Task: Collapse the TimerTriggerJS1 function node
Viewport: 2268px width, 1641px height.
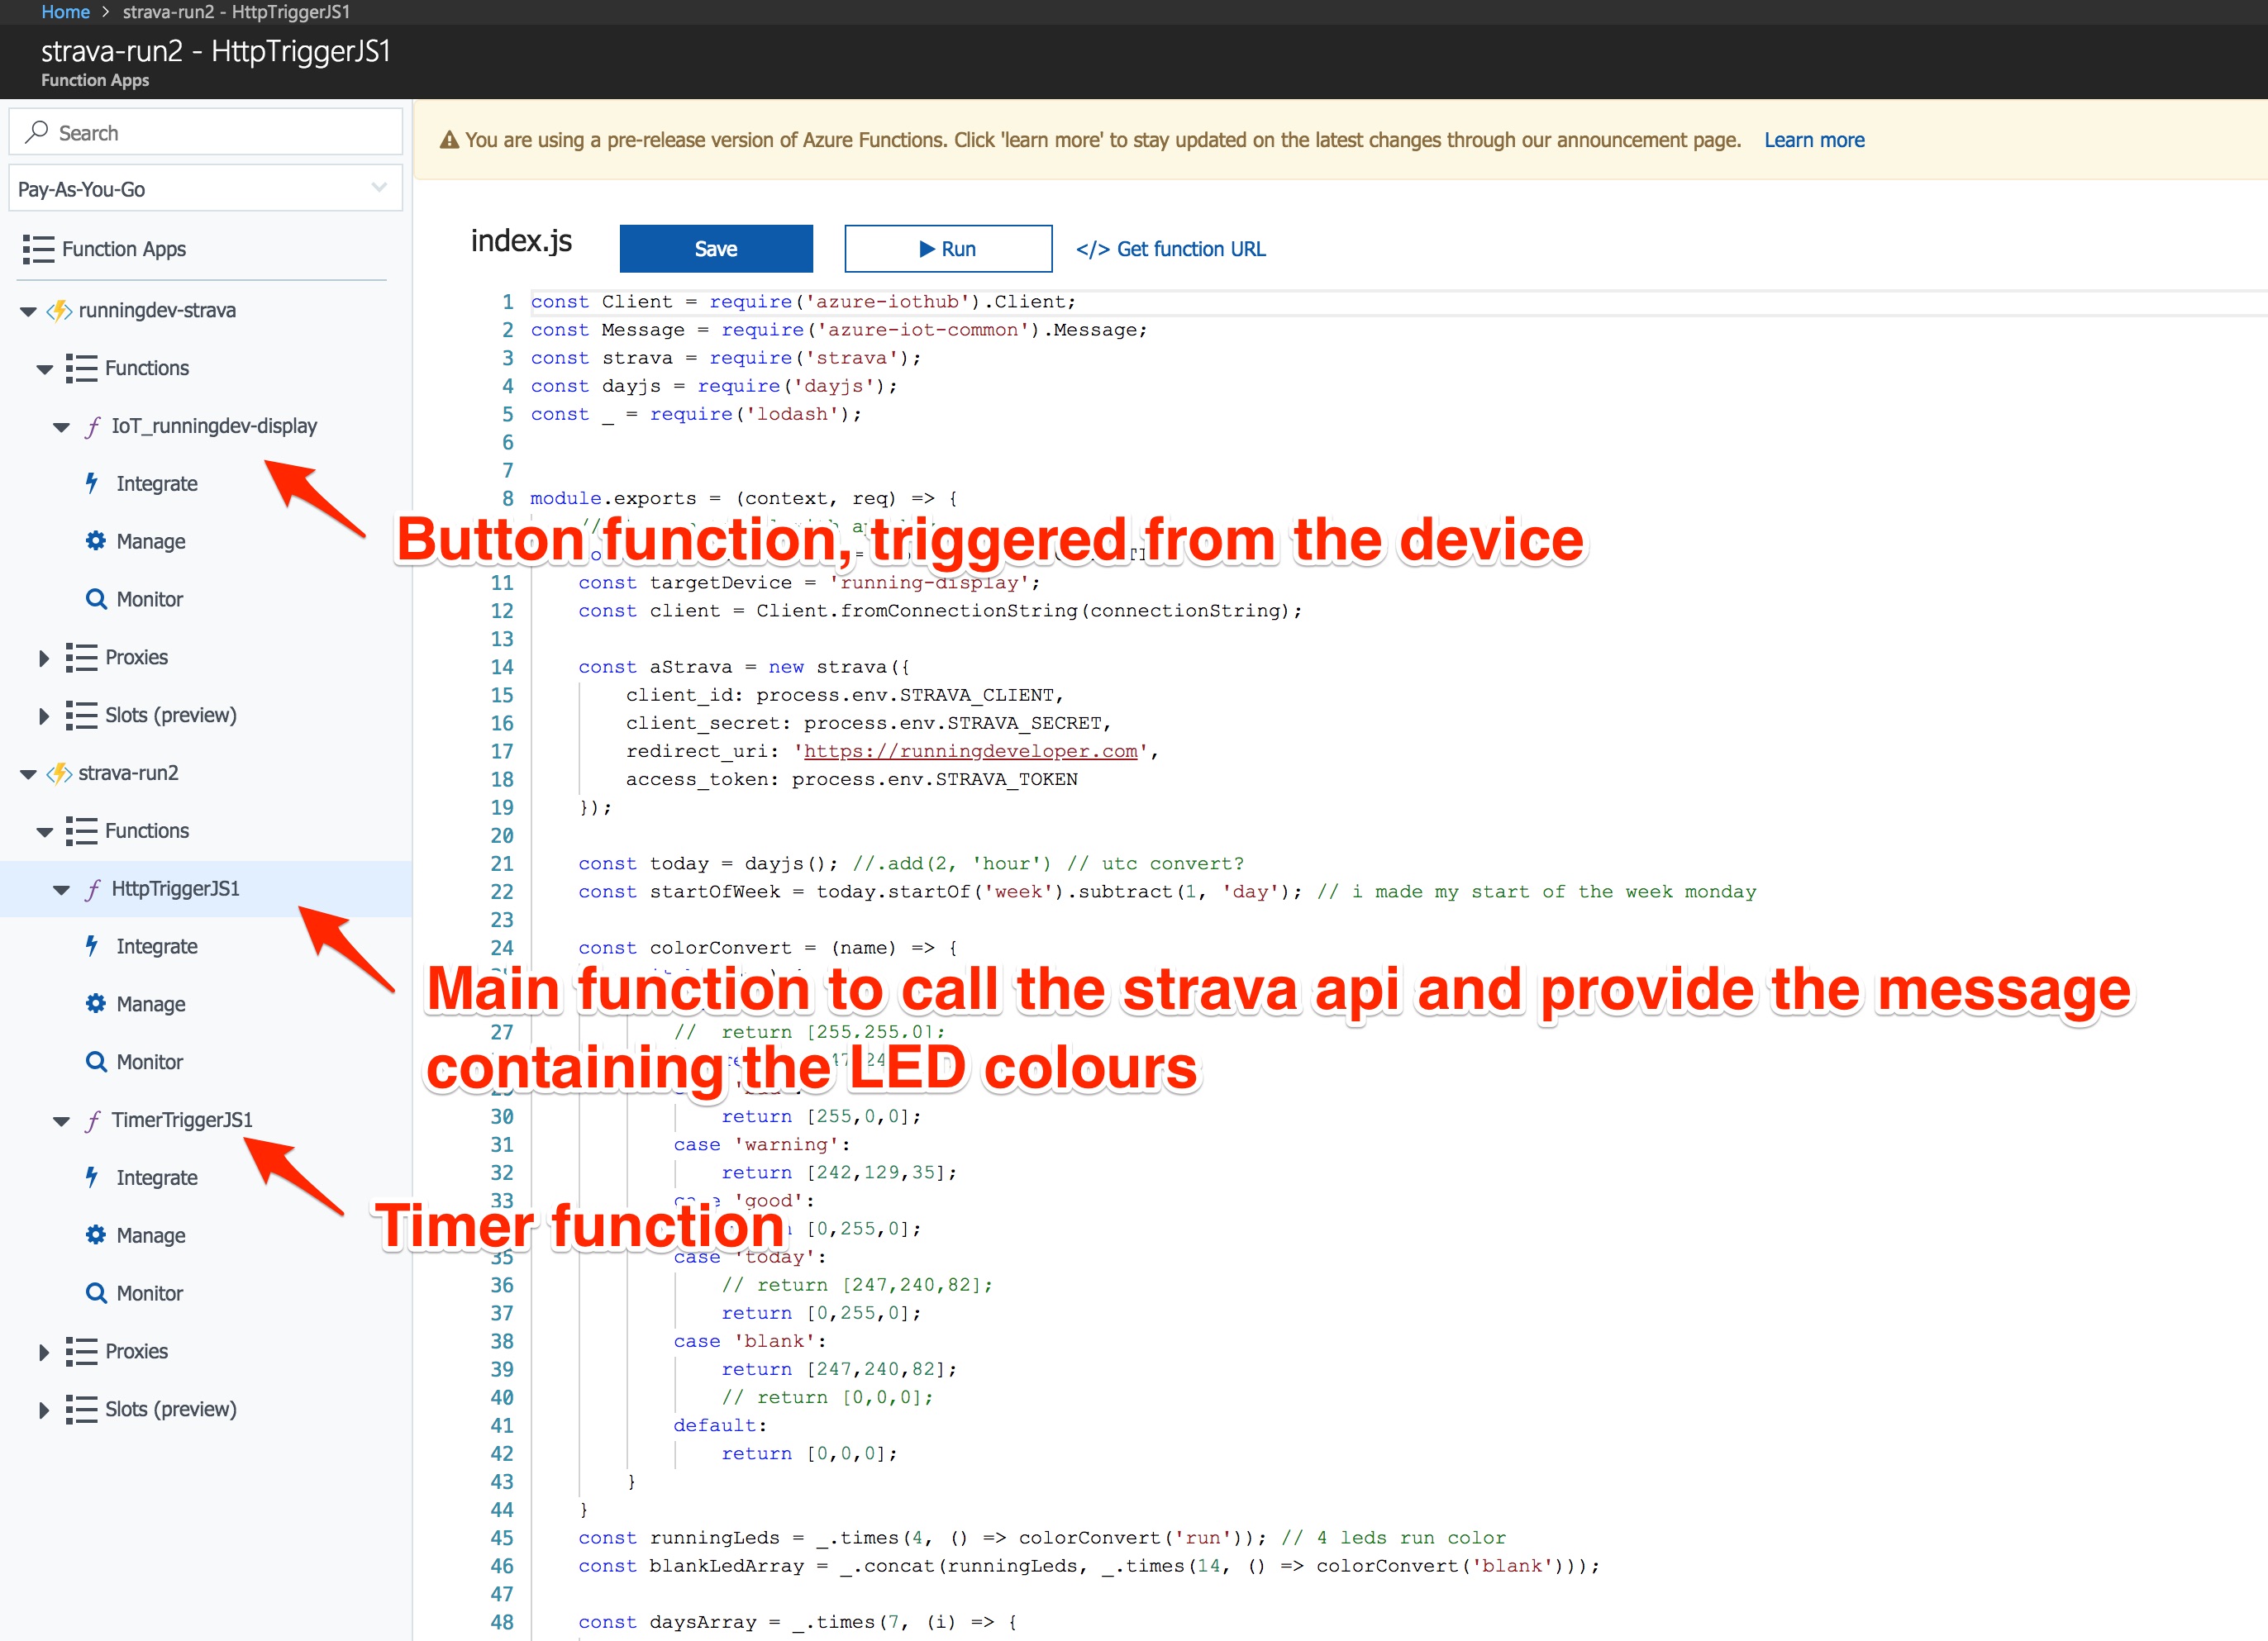Action: [61, 1121]
